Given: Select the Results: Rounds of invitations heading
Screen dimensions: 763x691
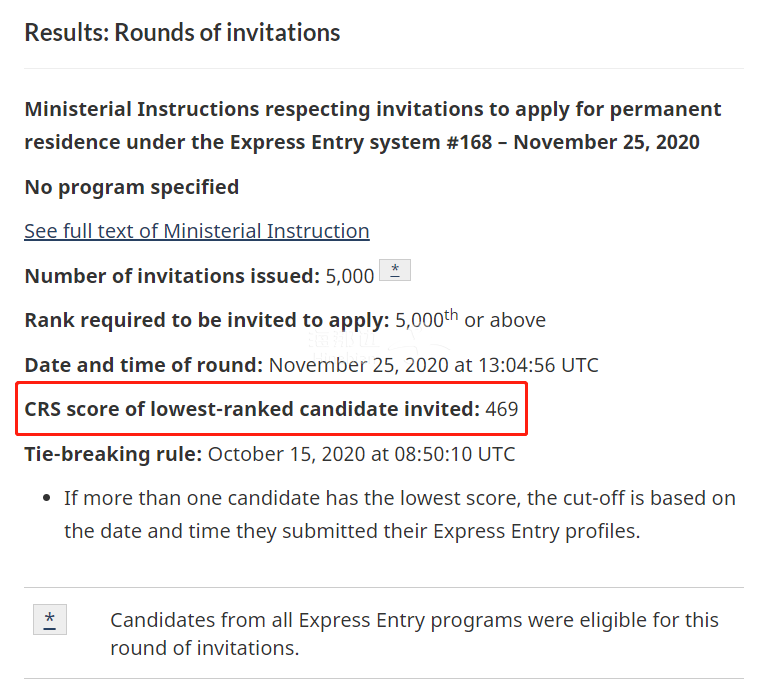Looking at the screenshot, I should click(x=182, y=33).
